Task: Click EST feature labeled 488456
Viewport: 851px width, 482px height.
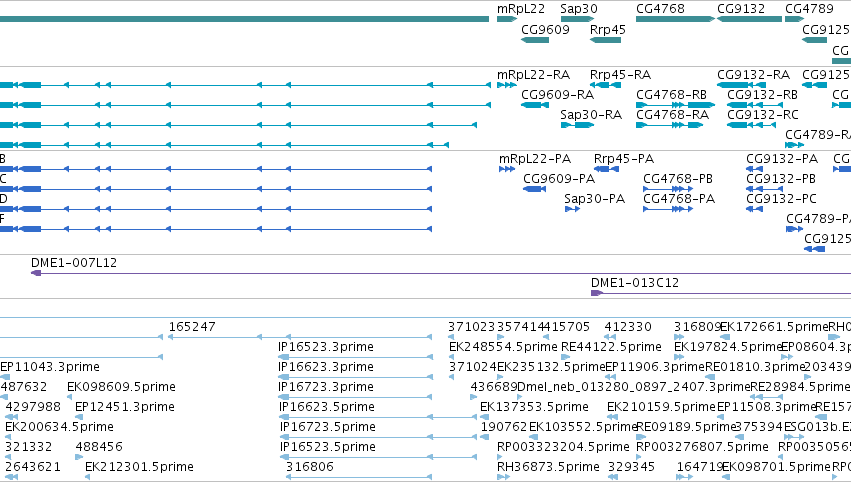Action: click(x=99, y=447)
